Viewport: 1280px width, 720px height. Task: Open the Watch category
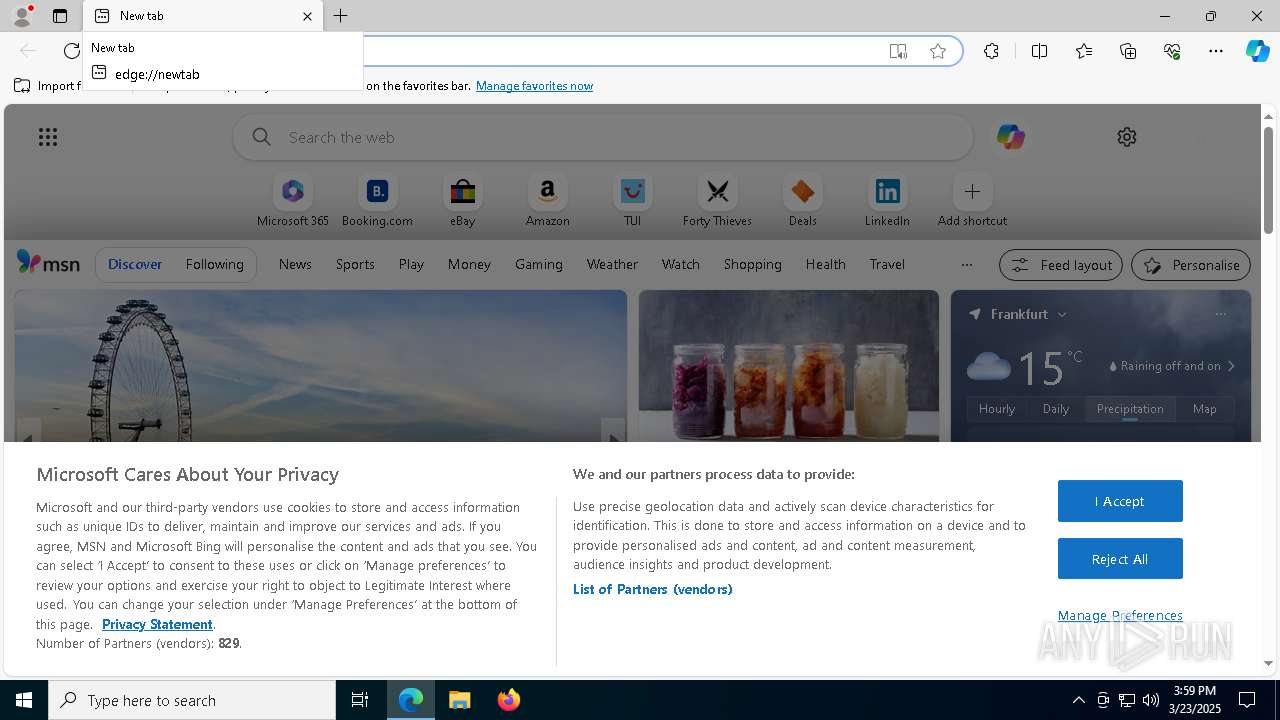(681, 264)
